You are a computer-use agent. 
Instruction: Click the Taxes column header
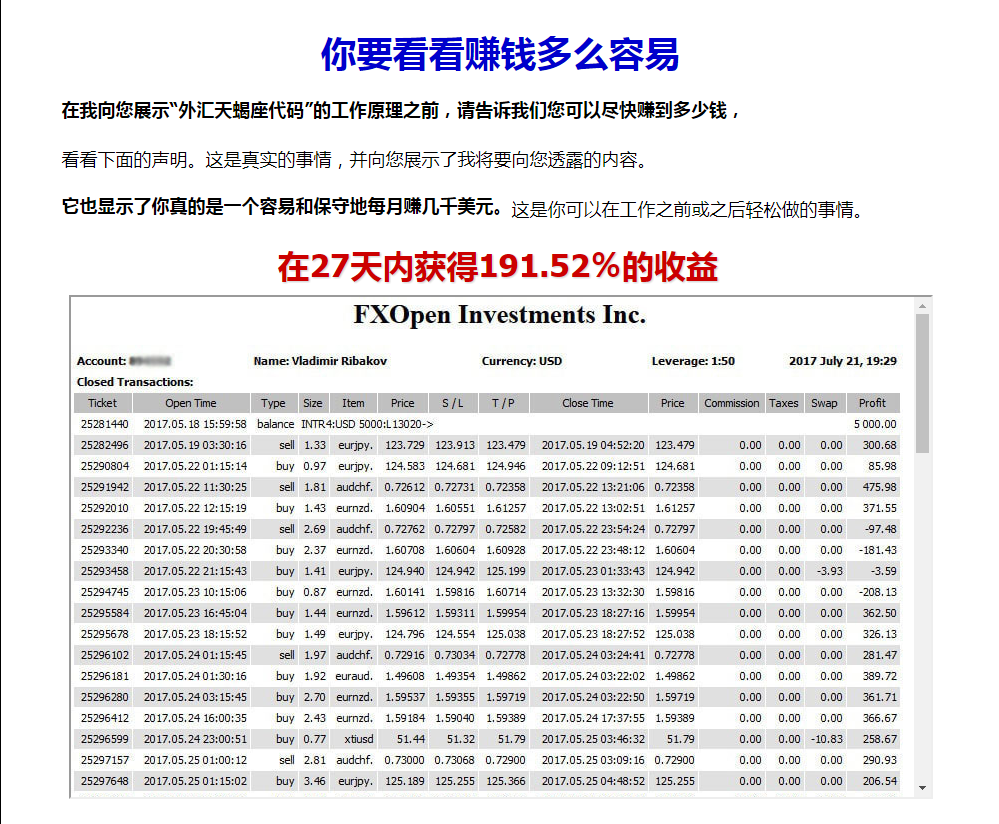coord(784,403)
